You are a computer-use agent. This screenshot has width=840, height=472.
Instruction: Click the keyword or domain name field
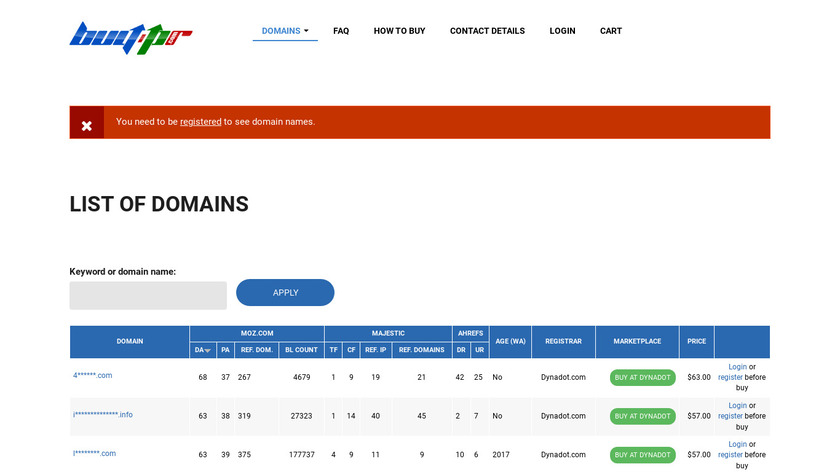[x=148, y=295]
